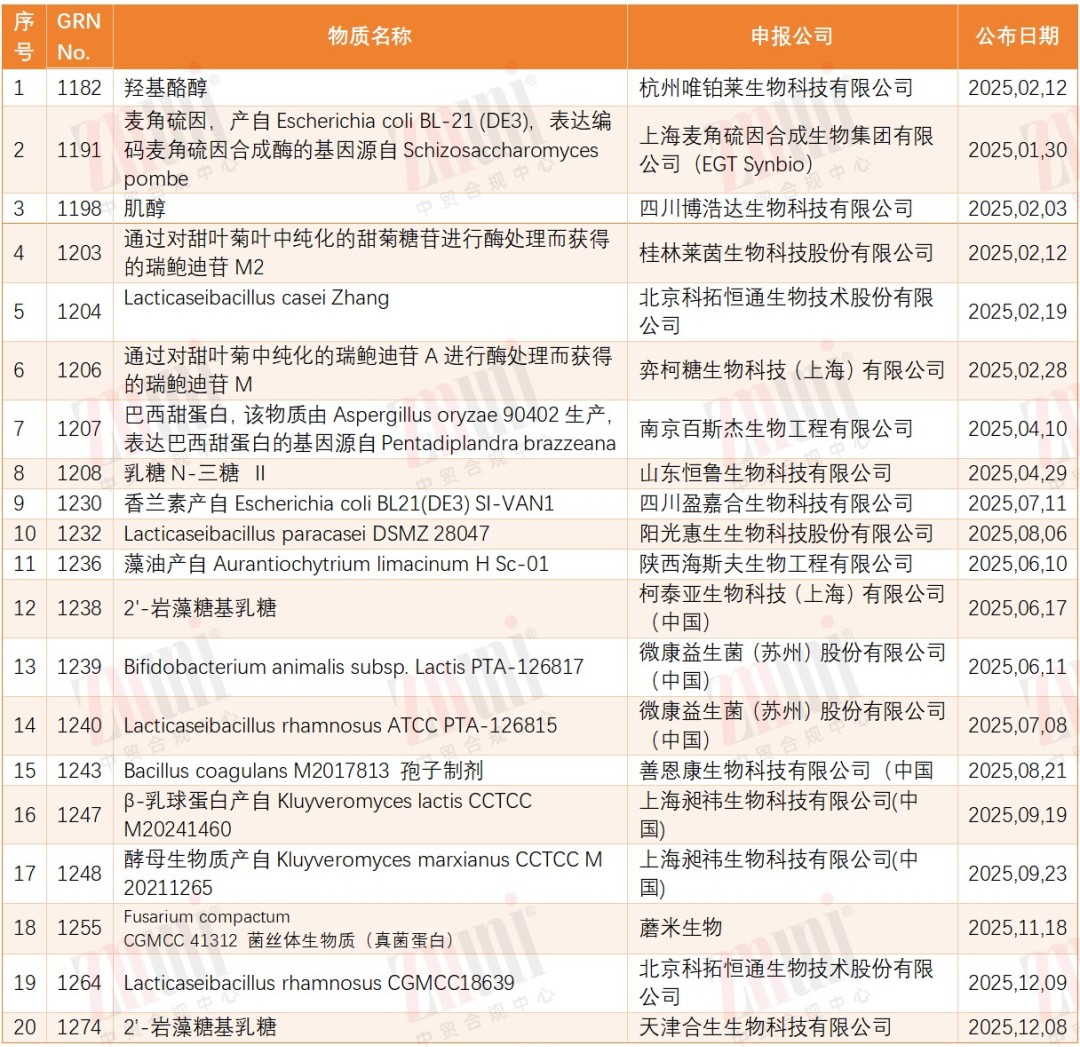The height and width of the screenshot is (1047, 1080).
Task: Click GRN number 1203
Action: (x=79, y=253)
